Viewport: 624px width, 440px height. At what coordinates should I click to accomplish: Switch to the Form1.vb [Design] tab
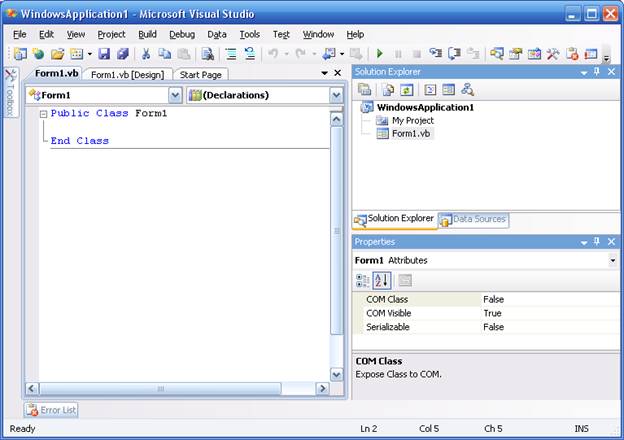click(x=127, y=75)
